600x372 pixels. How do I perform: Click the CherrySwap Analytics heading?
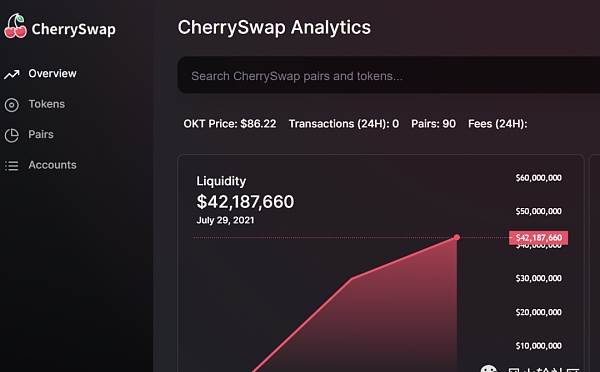274,28
